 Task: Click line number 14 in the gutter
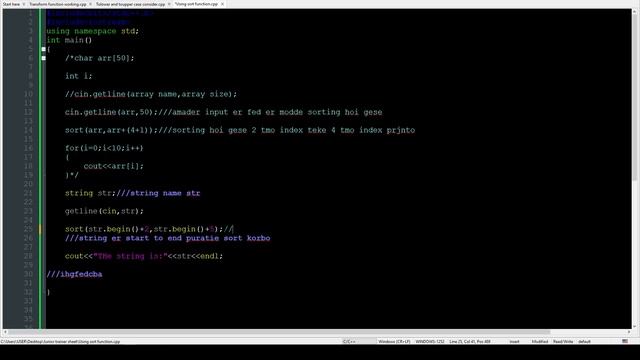[x=28, y=130]
